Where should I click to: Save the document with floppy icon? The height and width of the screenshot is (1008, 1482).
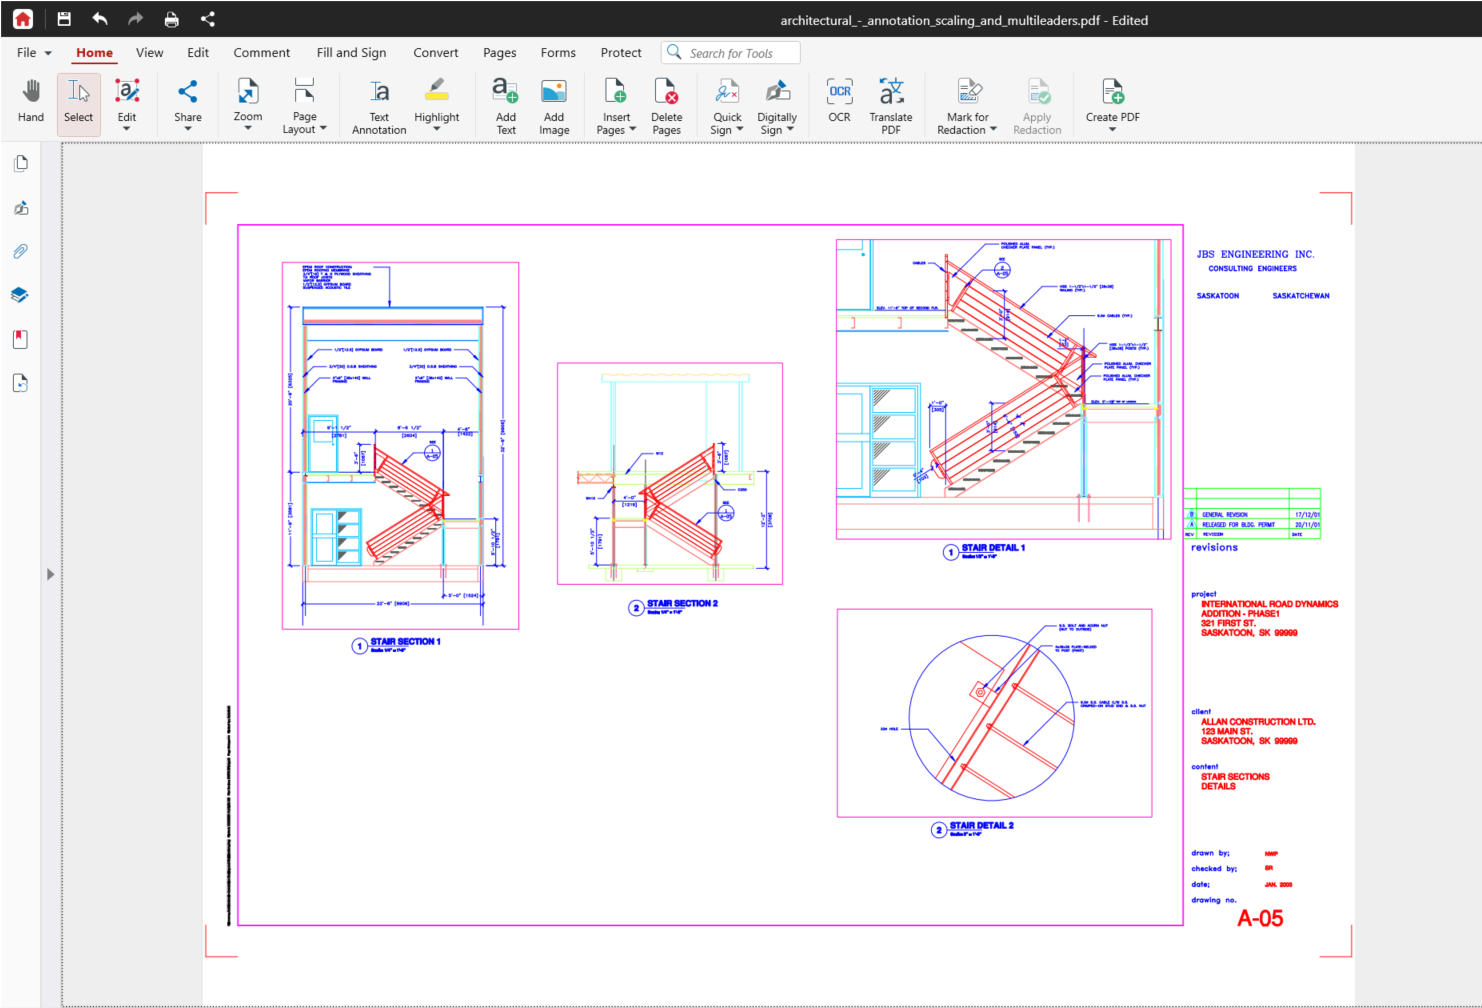click(x=64, y=19)
